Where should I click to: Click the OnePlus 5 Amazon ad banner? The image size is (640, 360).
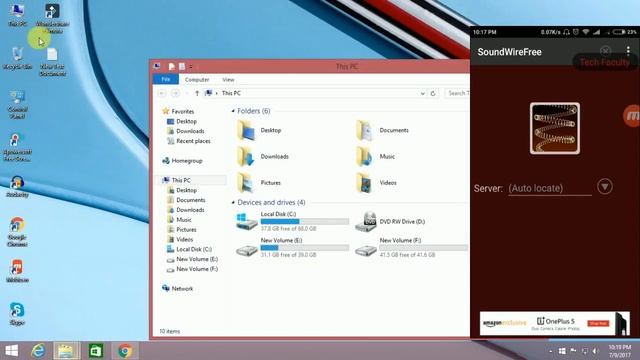coord(555,323)
